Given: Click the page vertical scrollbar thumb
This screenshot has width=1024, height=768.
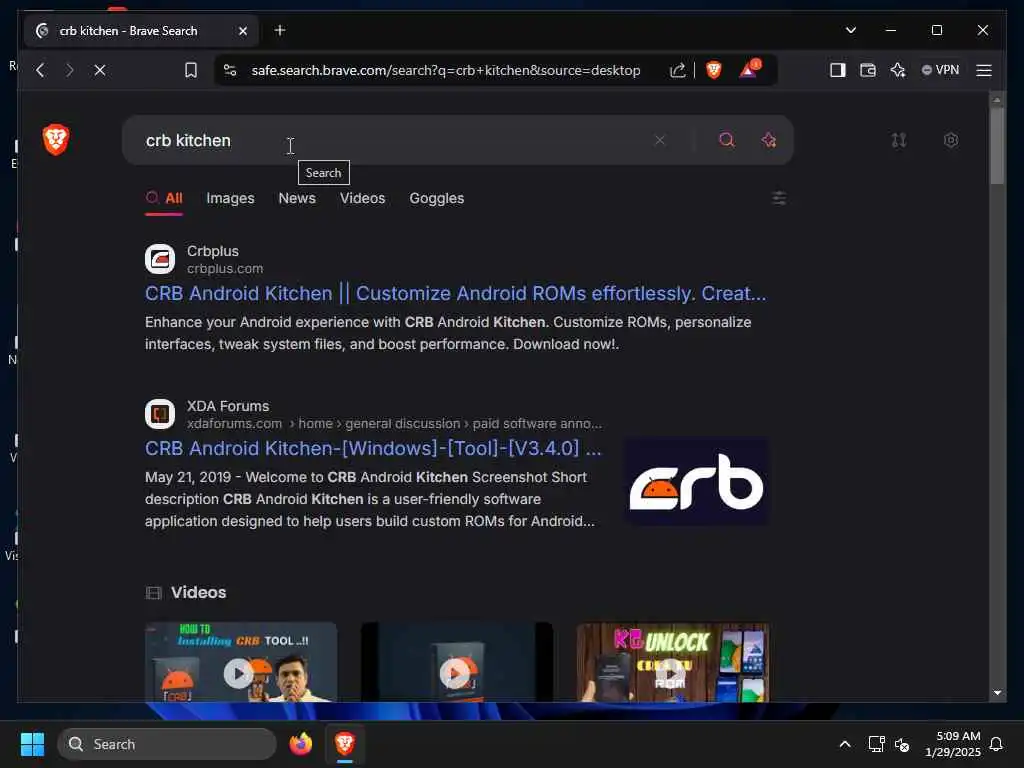Looking at the screenshot, I should tap(997, 146).
